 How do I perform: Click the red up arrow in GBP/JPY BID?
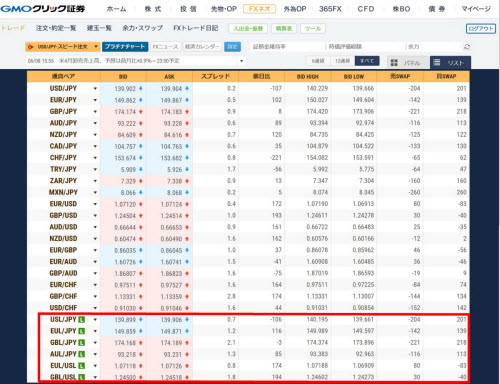pos(141,112)
